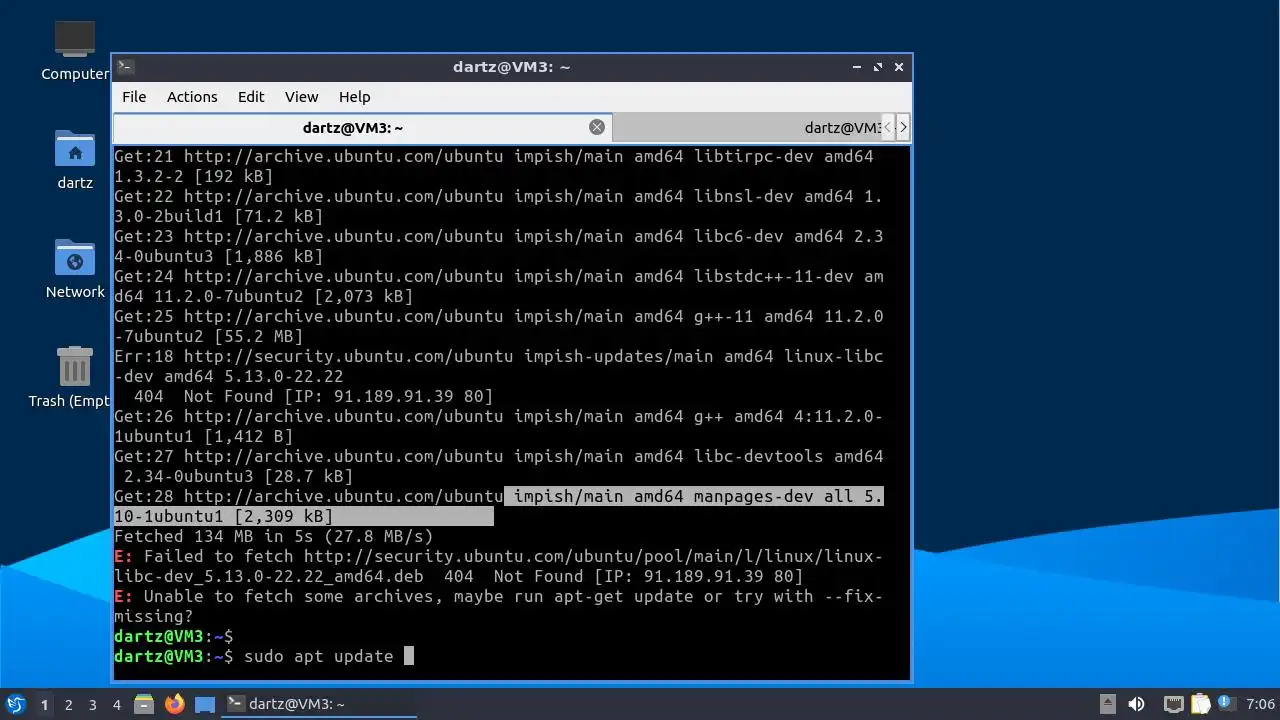This screenshot has height=720, width=1280.
Task: Select the first dartz@VM3 tab
Action: [362, 127]
